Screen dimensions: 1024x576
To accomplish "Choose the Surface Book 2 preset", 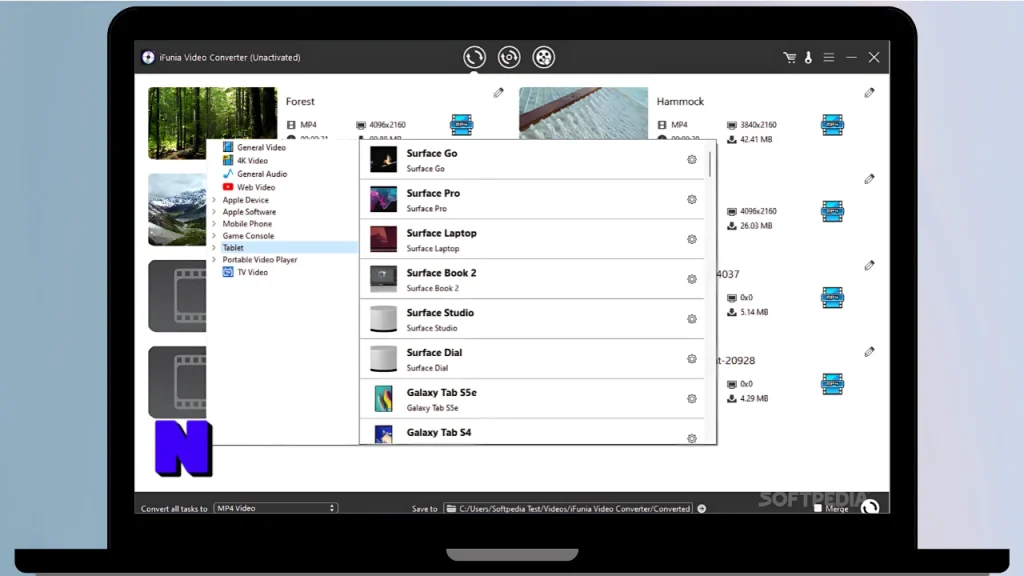I will tap(532, 279).
